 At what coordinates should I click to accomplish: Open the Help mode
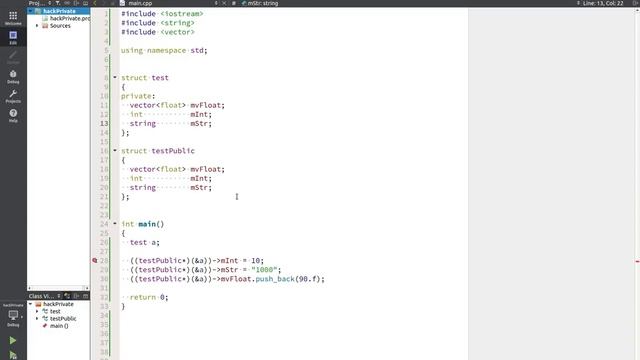tap(13, 116)
